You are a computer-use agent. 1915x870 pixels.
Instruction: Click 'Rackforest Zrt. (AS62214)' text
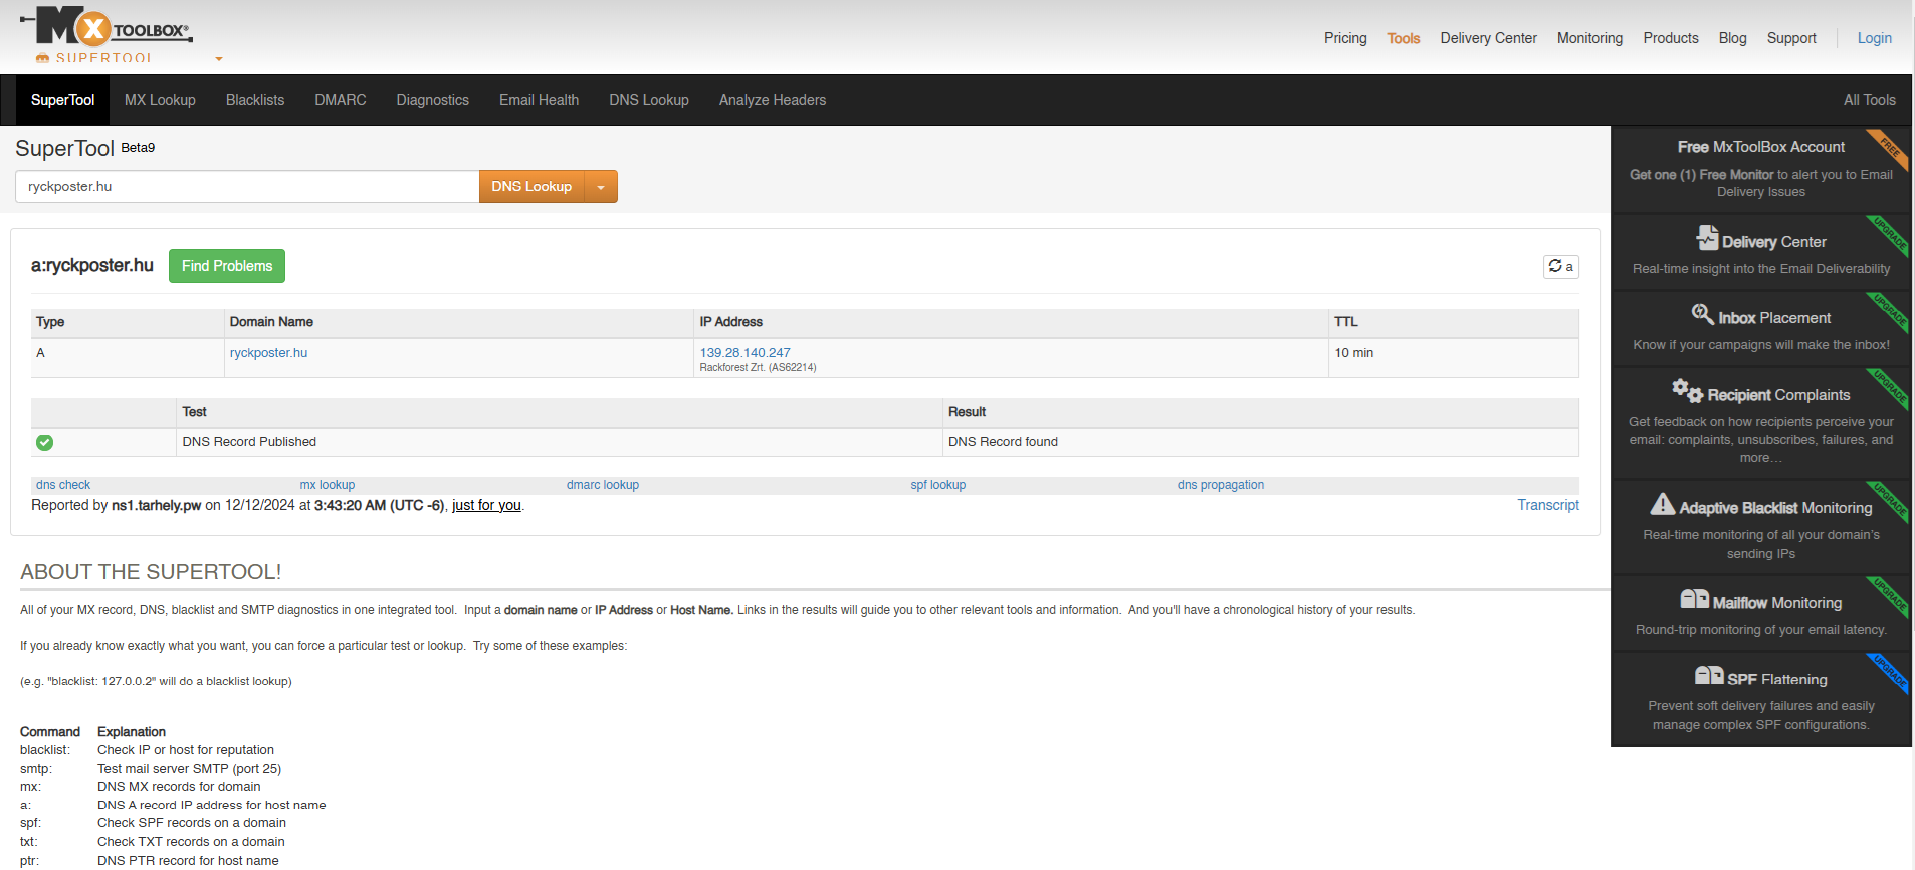coord(758,368)
